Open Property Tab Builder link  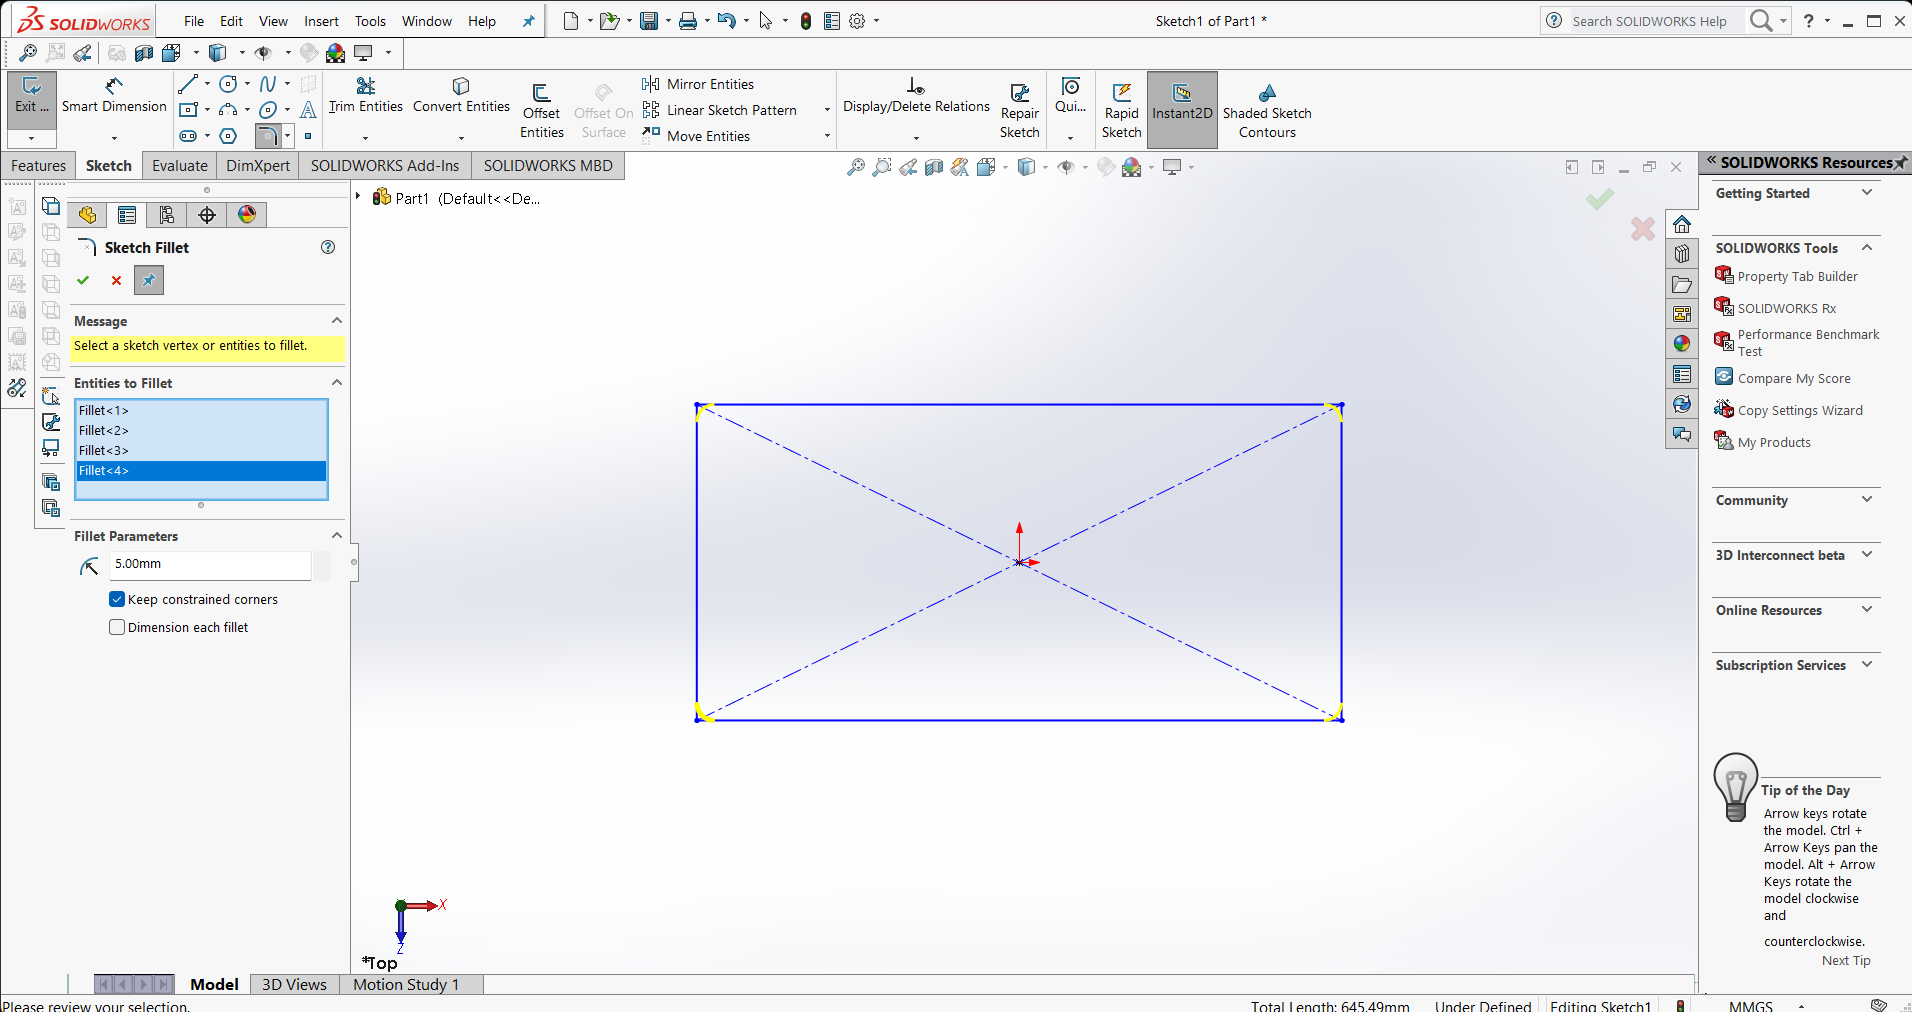coord(1797,277)
